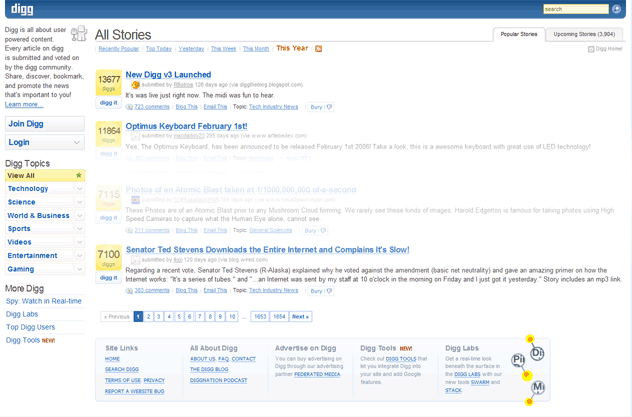
Task: Select the Top Today filter
Action: tap(159, 49)
